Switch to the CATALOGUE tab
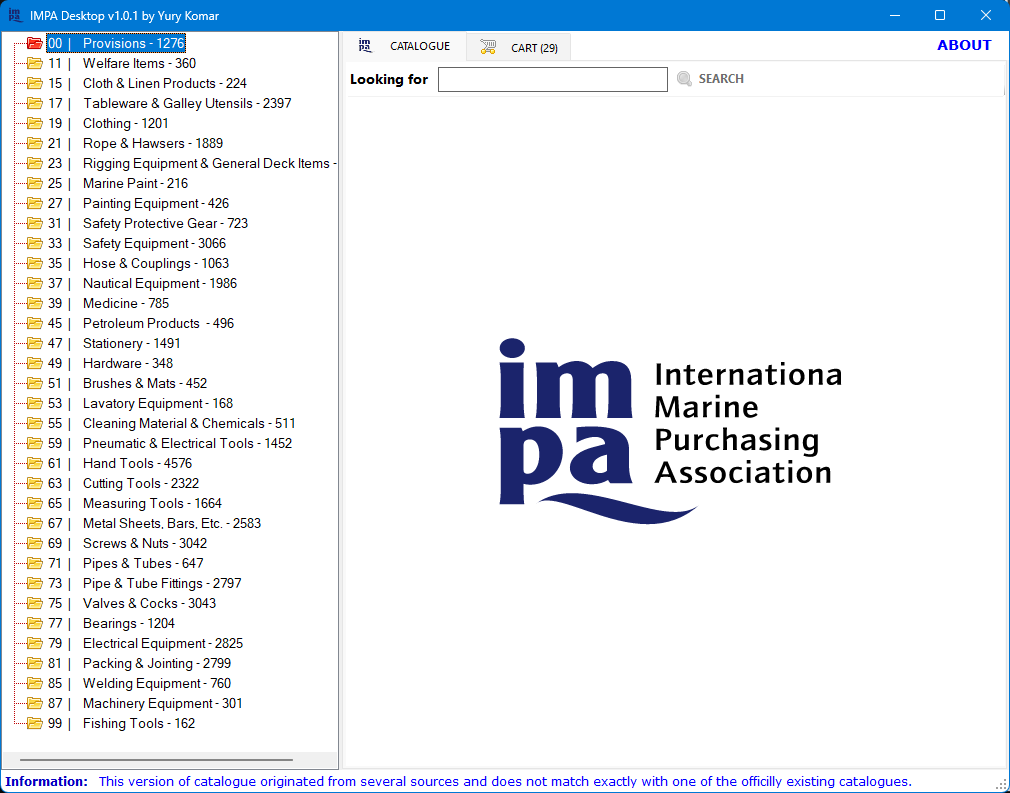This screenshot has width=1010, height=793. pyautogui.click(x=404, y=46)
